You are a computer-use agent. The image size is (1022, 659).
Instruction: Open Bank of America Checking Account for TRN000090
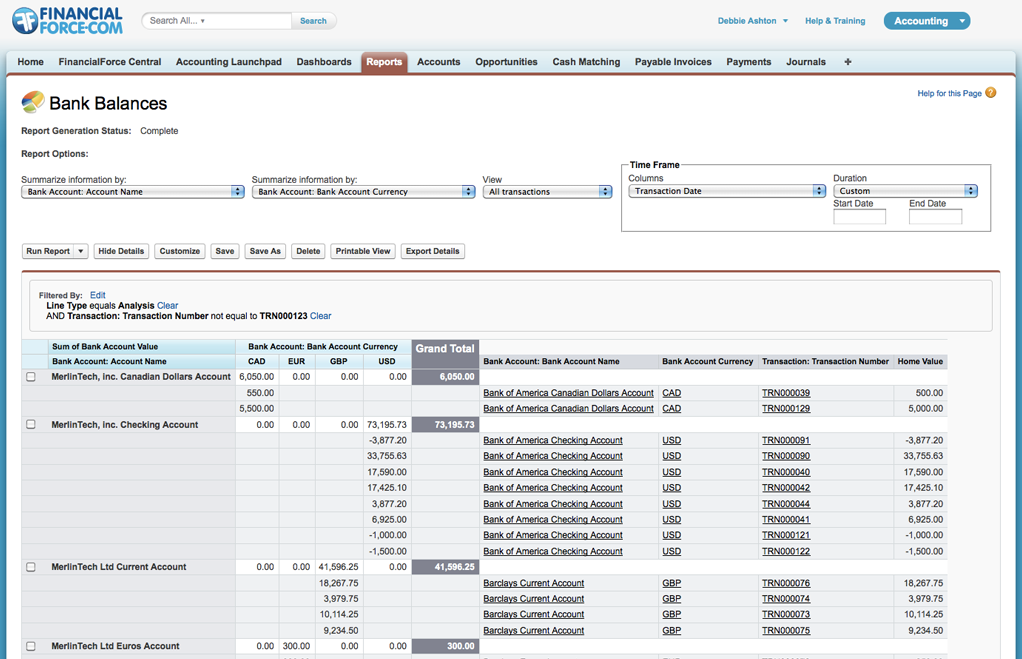[553, 456]
